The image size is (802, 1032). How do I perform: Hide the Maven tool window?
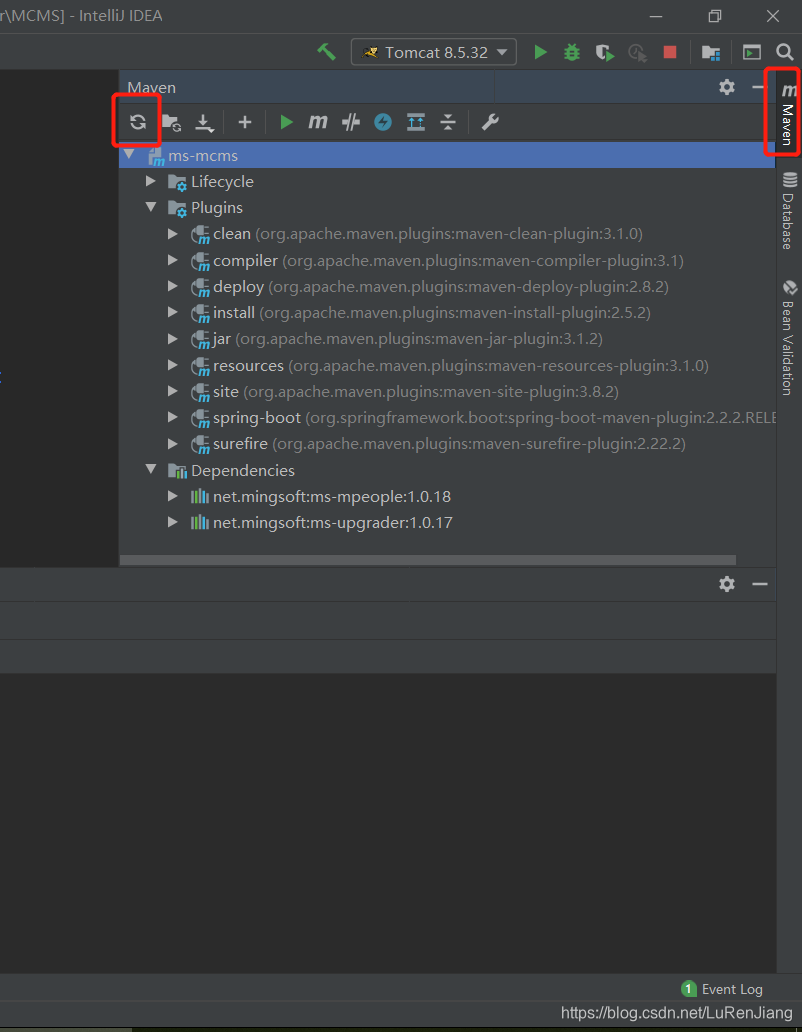(x=758, y=87)
